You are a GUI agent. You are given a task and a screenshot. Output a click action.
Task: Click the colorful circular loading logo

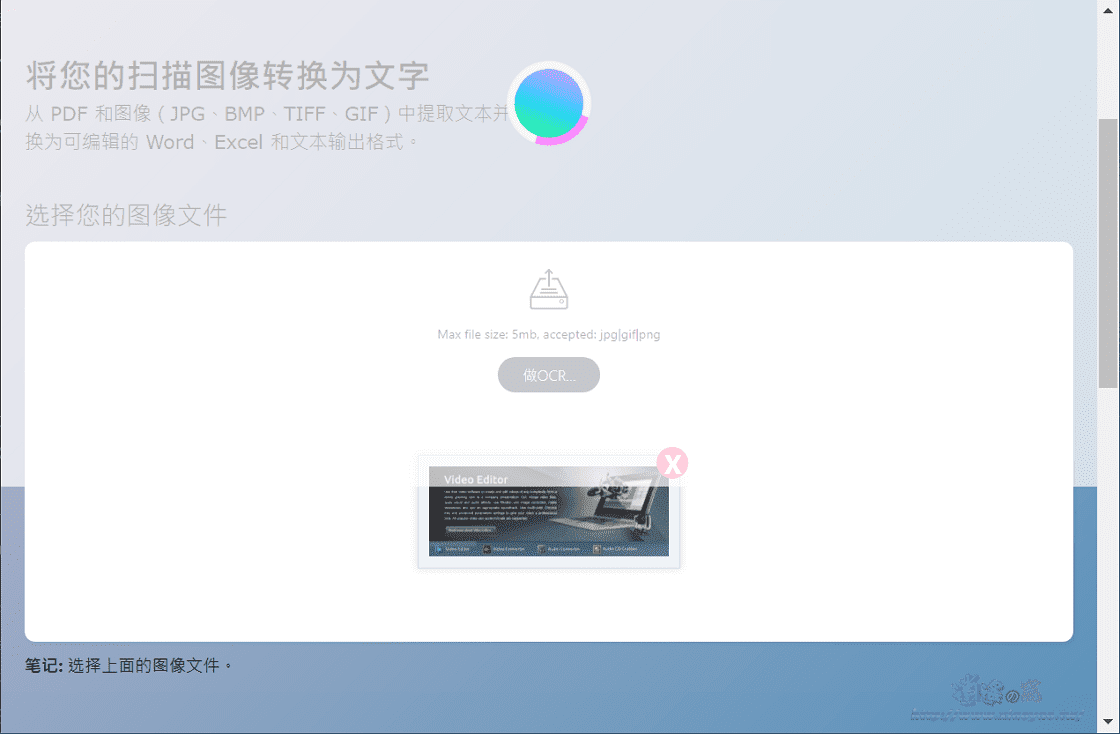coord(549,105)
